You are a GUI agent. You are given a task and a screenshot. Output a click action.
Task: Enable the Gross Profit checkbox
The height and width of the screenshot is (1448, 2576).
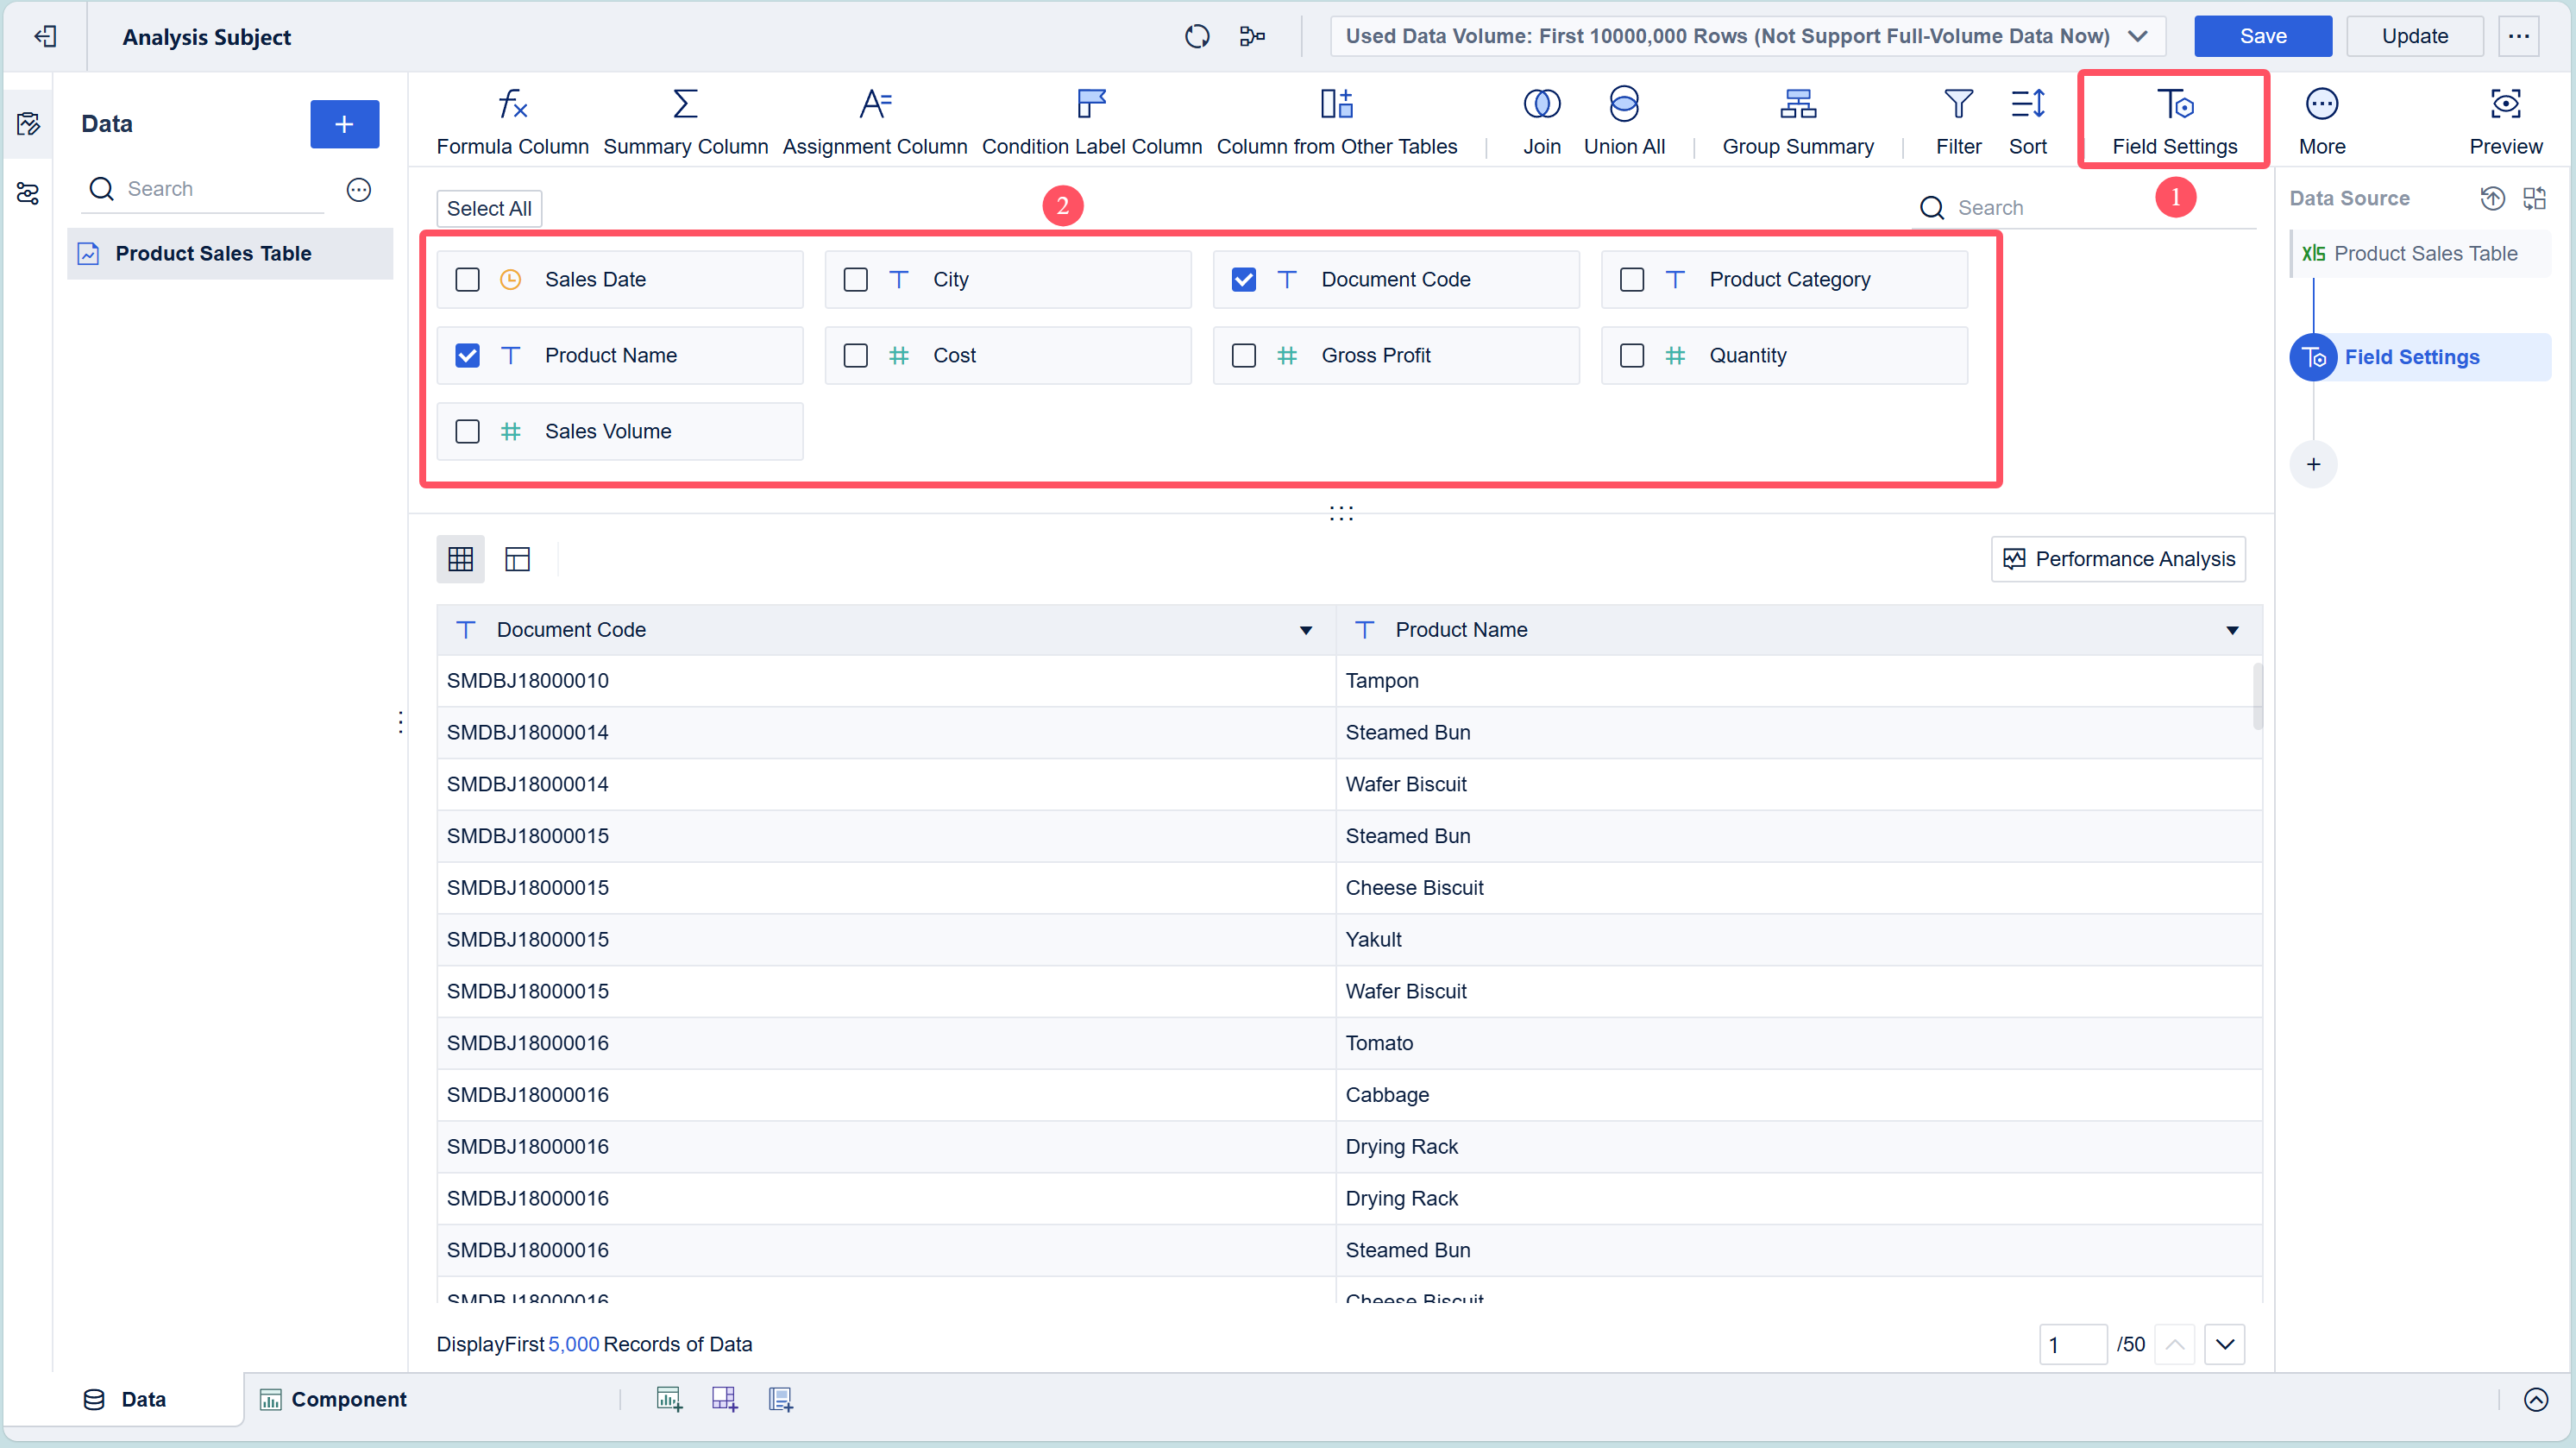[x=1243, y=355]
